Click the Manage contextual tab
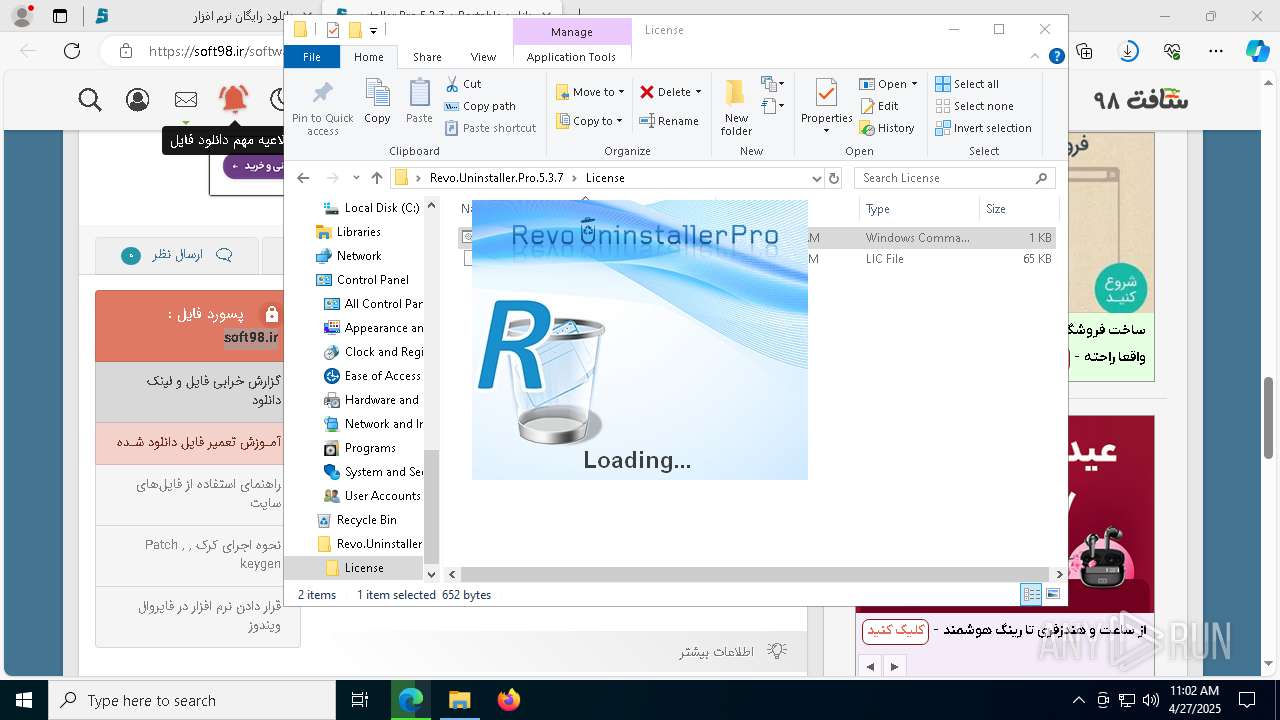1280x720 pixels. point(571,32)
